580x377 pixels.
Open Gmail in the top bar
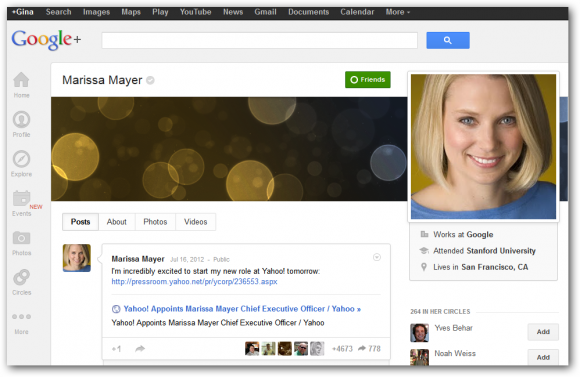point(265,12)
